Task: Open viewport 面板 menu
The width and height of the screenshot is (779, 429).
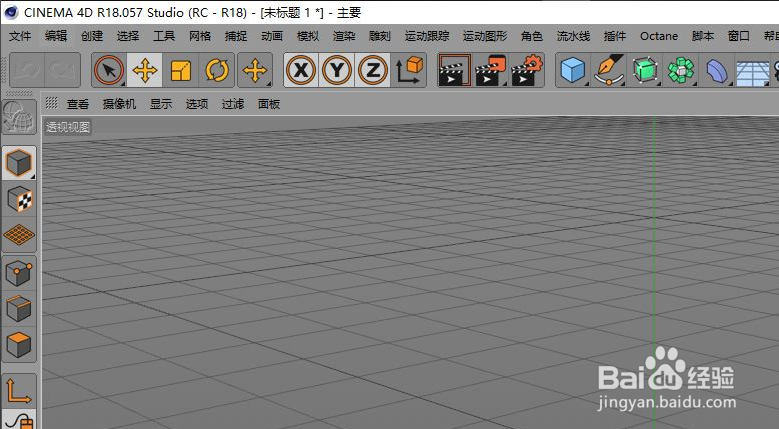Action: coord(269,104)
